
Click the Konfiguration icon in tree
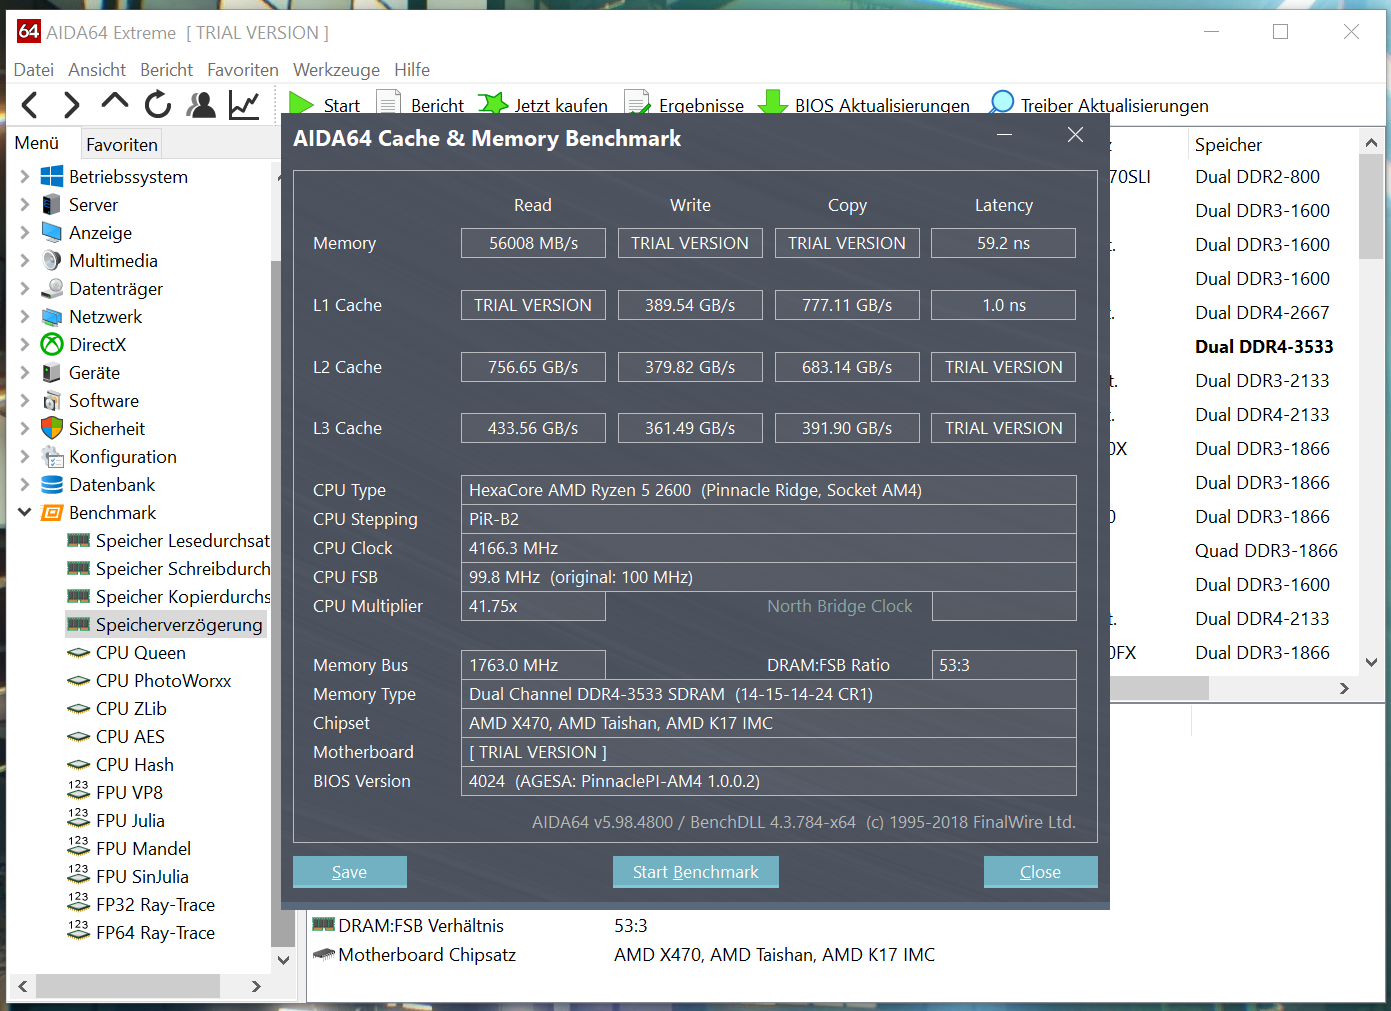52,457
